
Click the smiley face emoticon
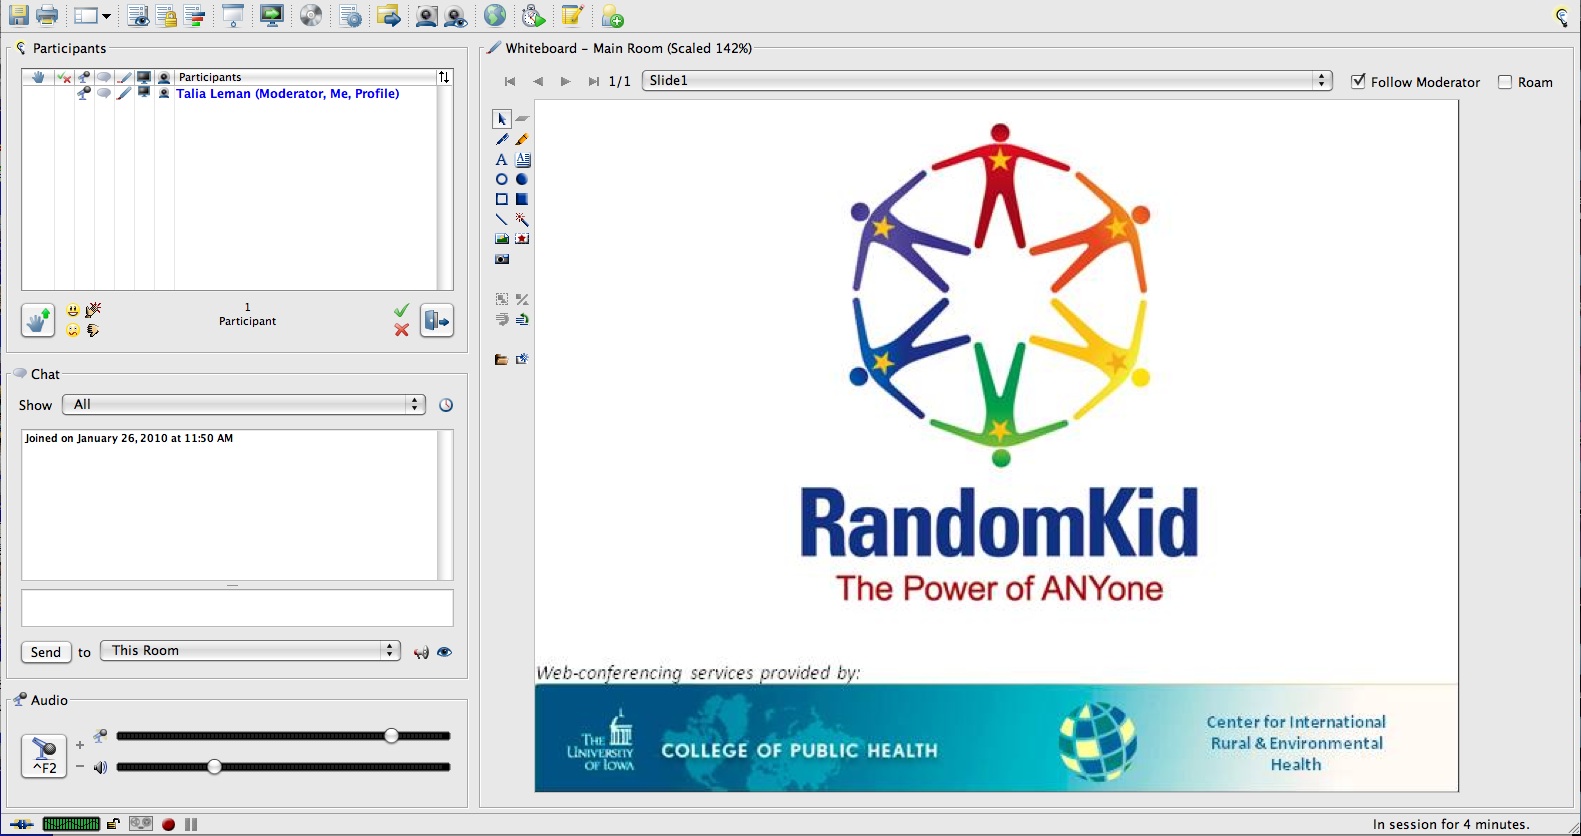pos(73,310)
